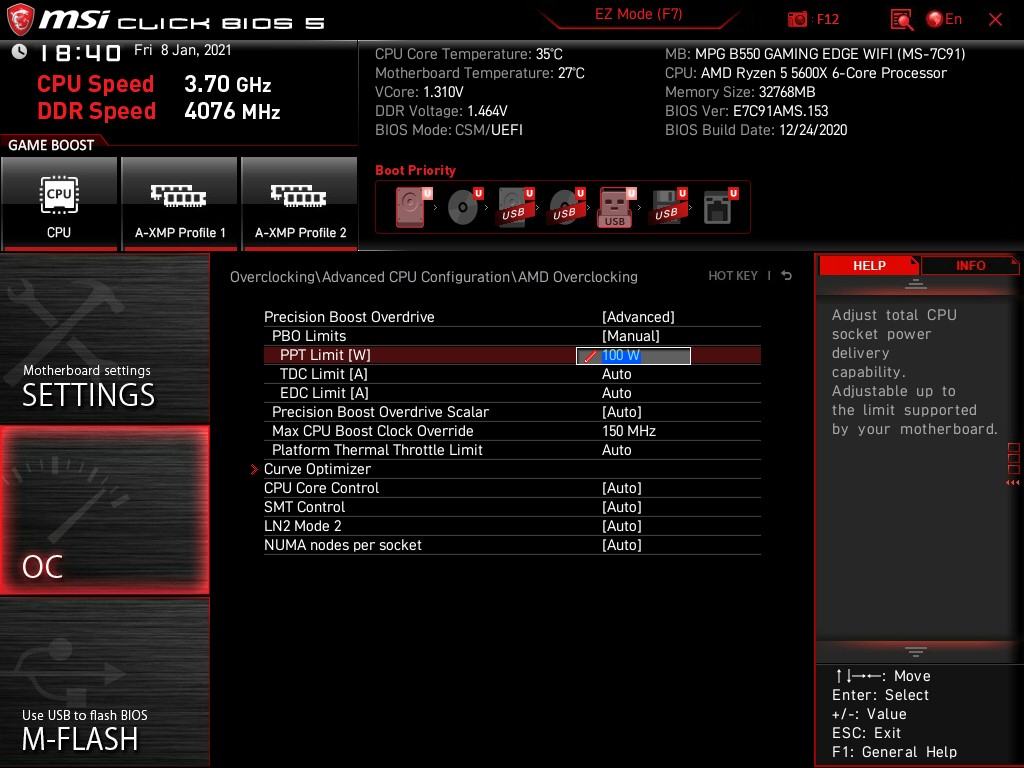This screenshot has width=1024, height=768.
Task: Select the TDC Limit [A] row
Action: pos(512,374)
